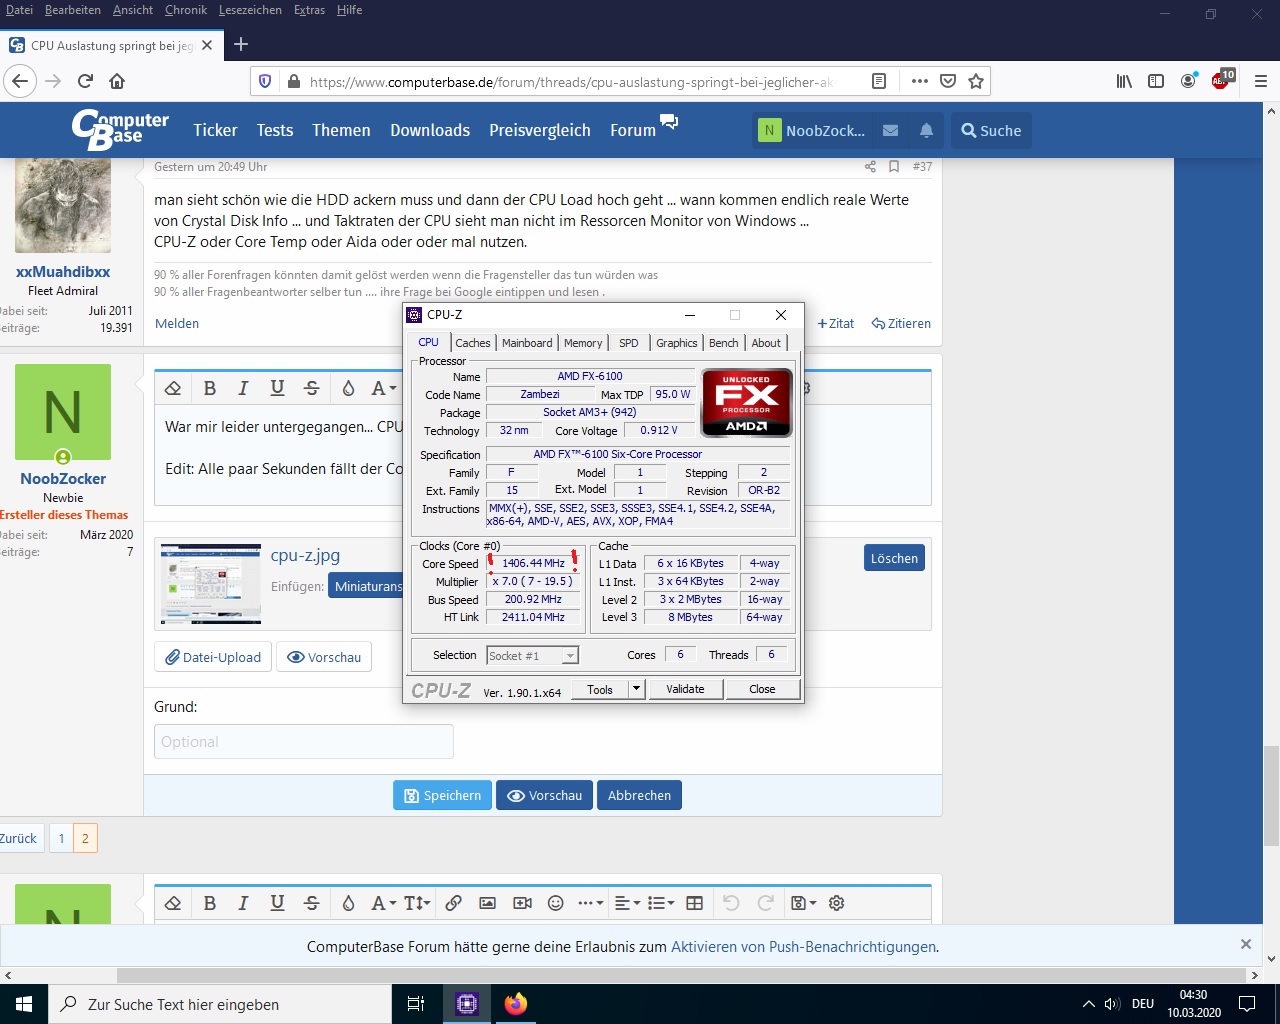Open page actions three-dot menu

tap(920, 81)
